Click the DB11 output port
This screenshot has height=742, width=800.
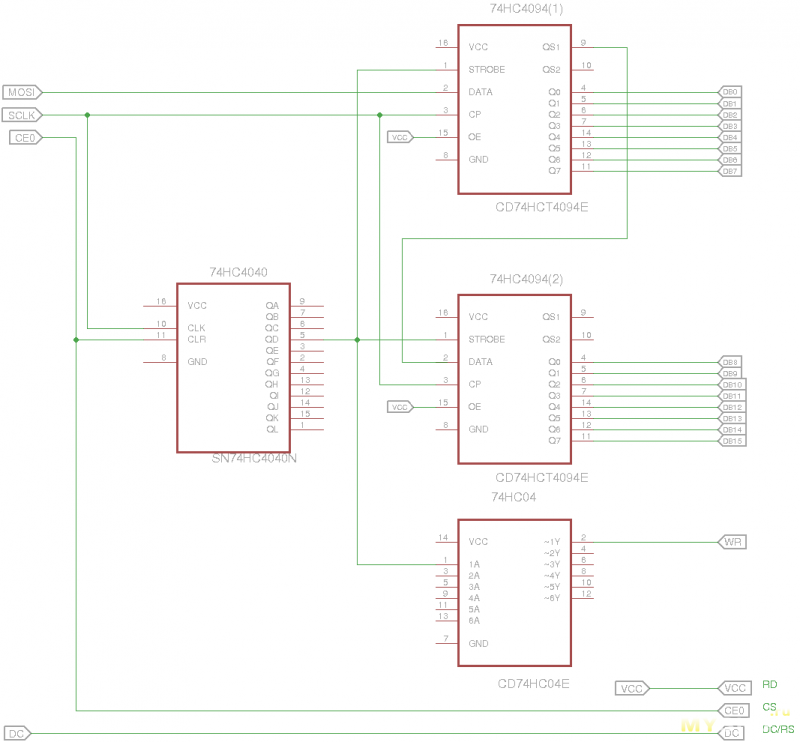point(732,396)
